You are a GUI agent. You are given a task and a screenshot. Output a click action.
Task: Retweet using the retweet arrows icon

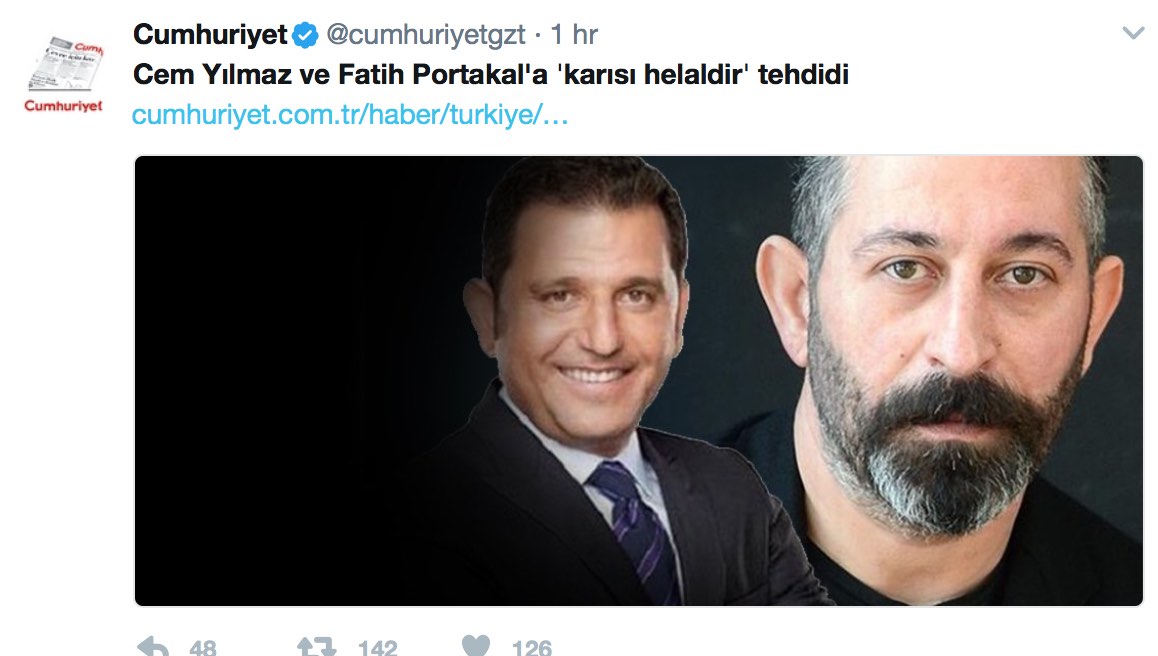pos(315,646)
